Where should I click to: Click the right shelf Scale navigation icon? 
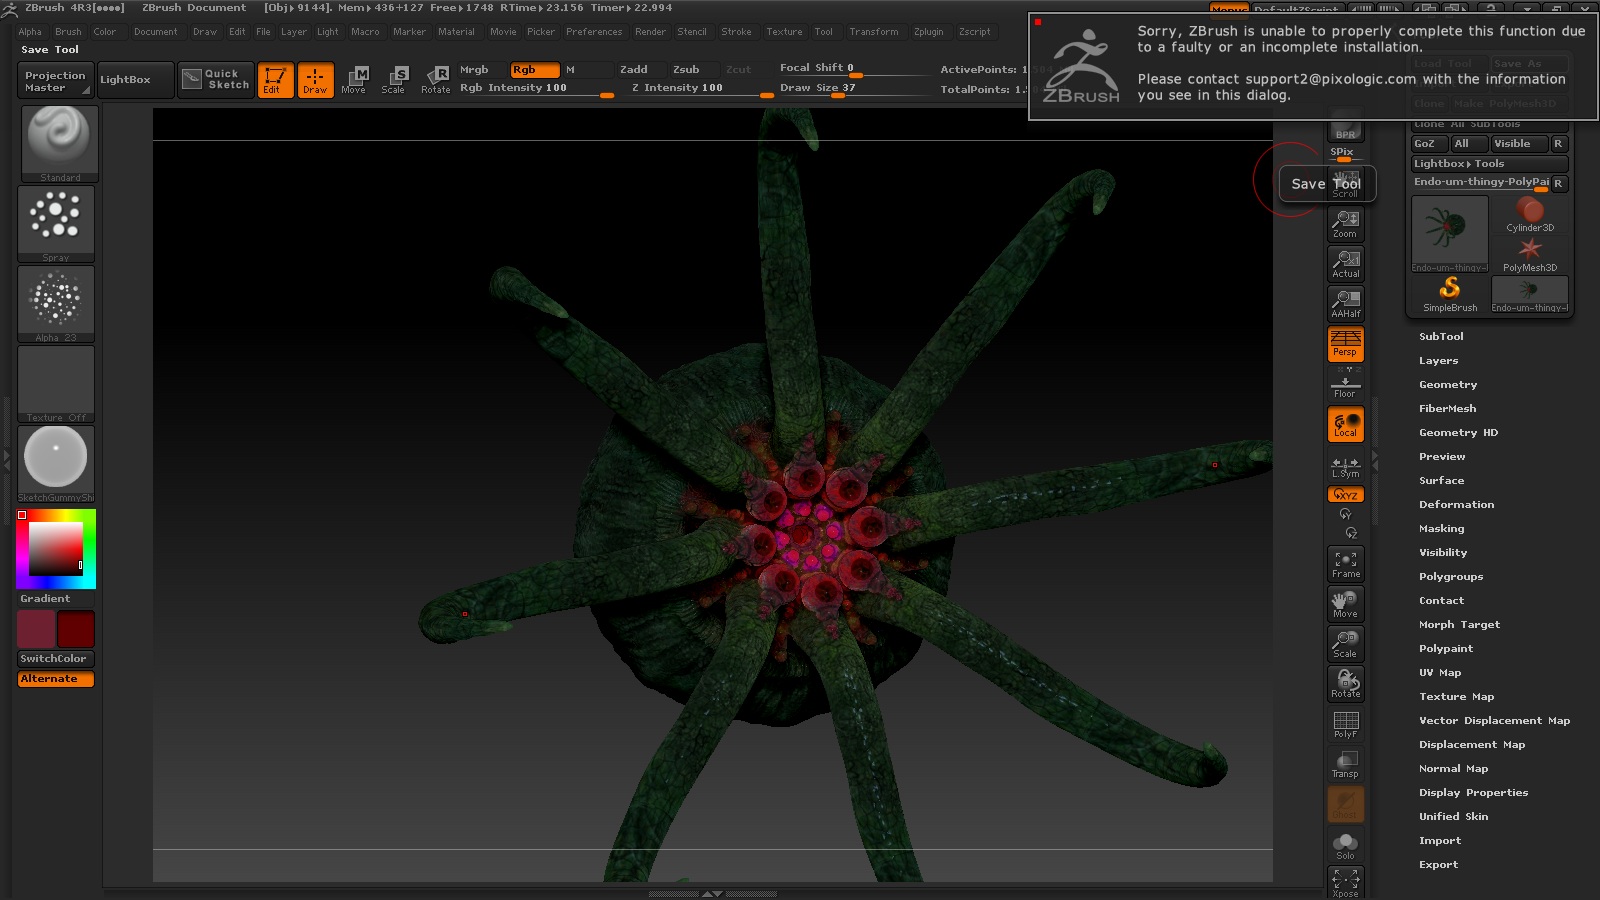[1346, 644]
